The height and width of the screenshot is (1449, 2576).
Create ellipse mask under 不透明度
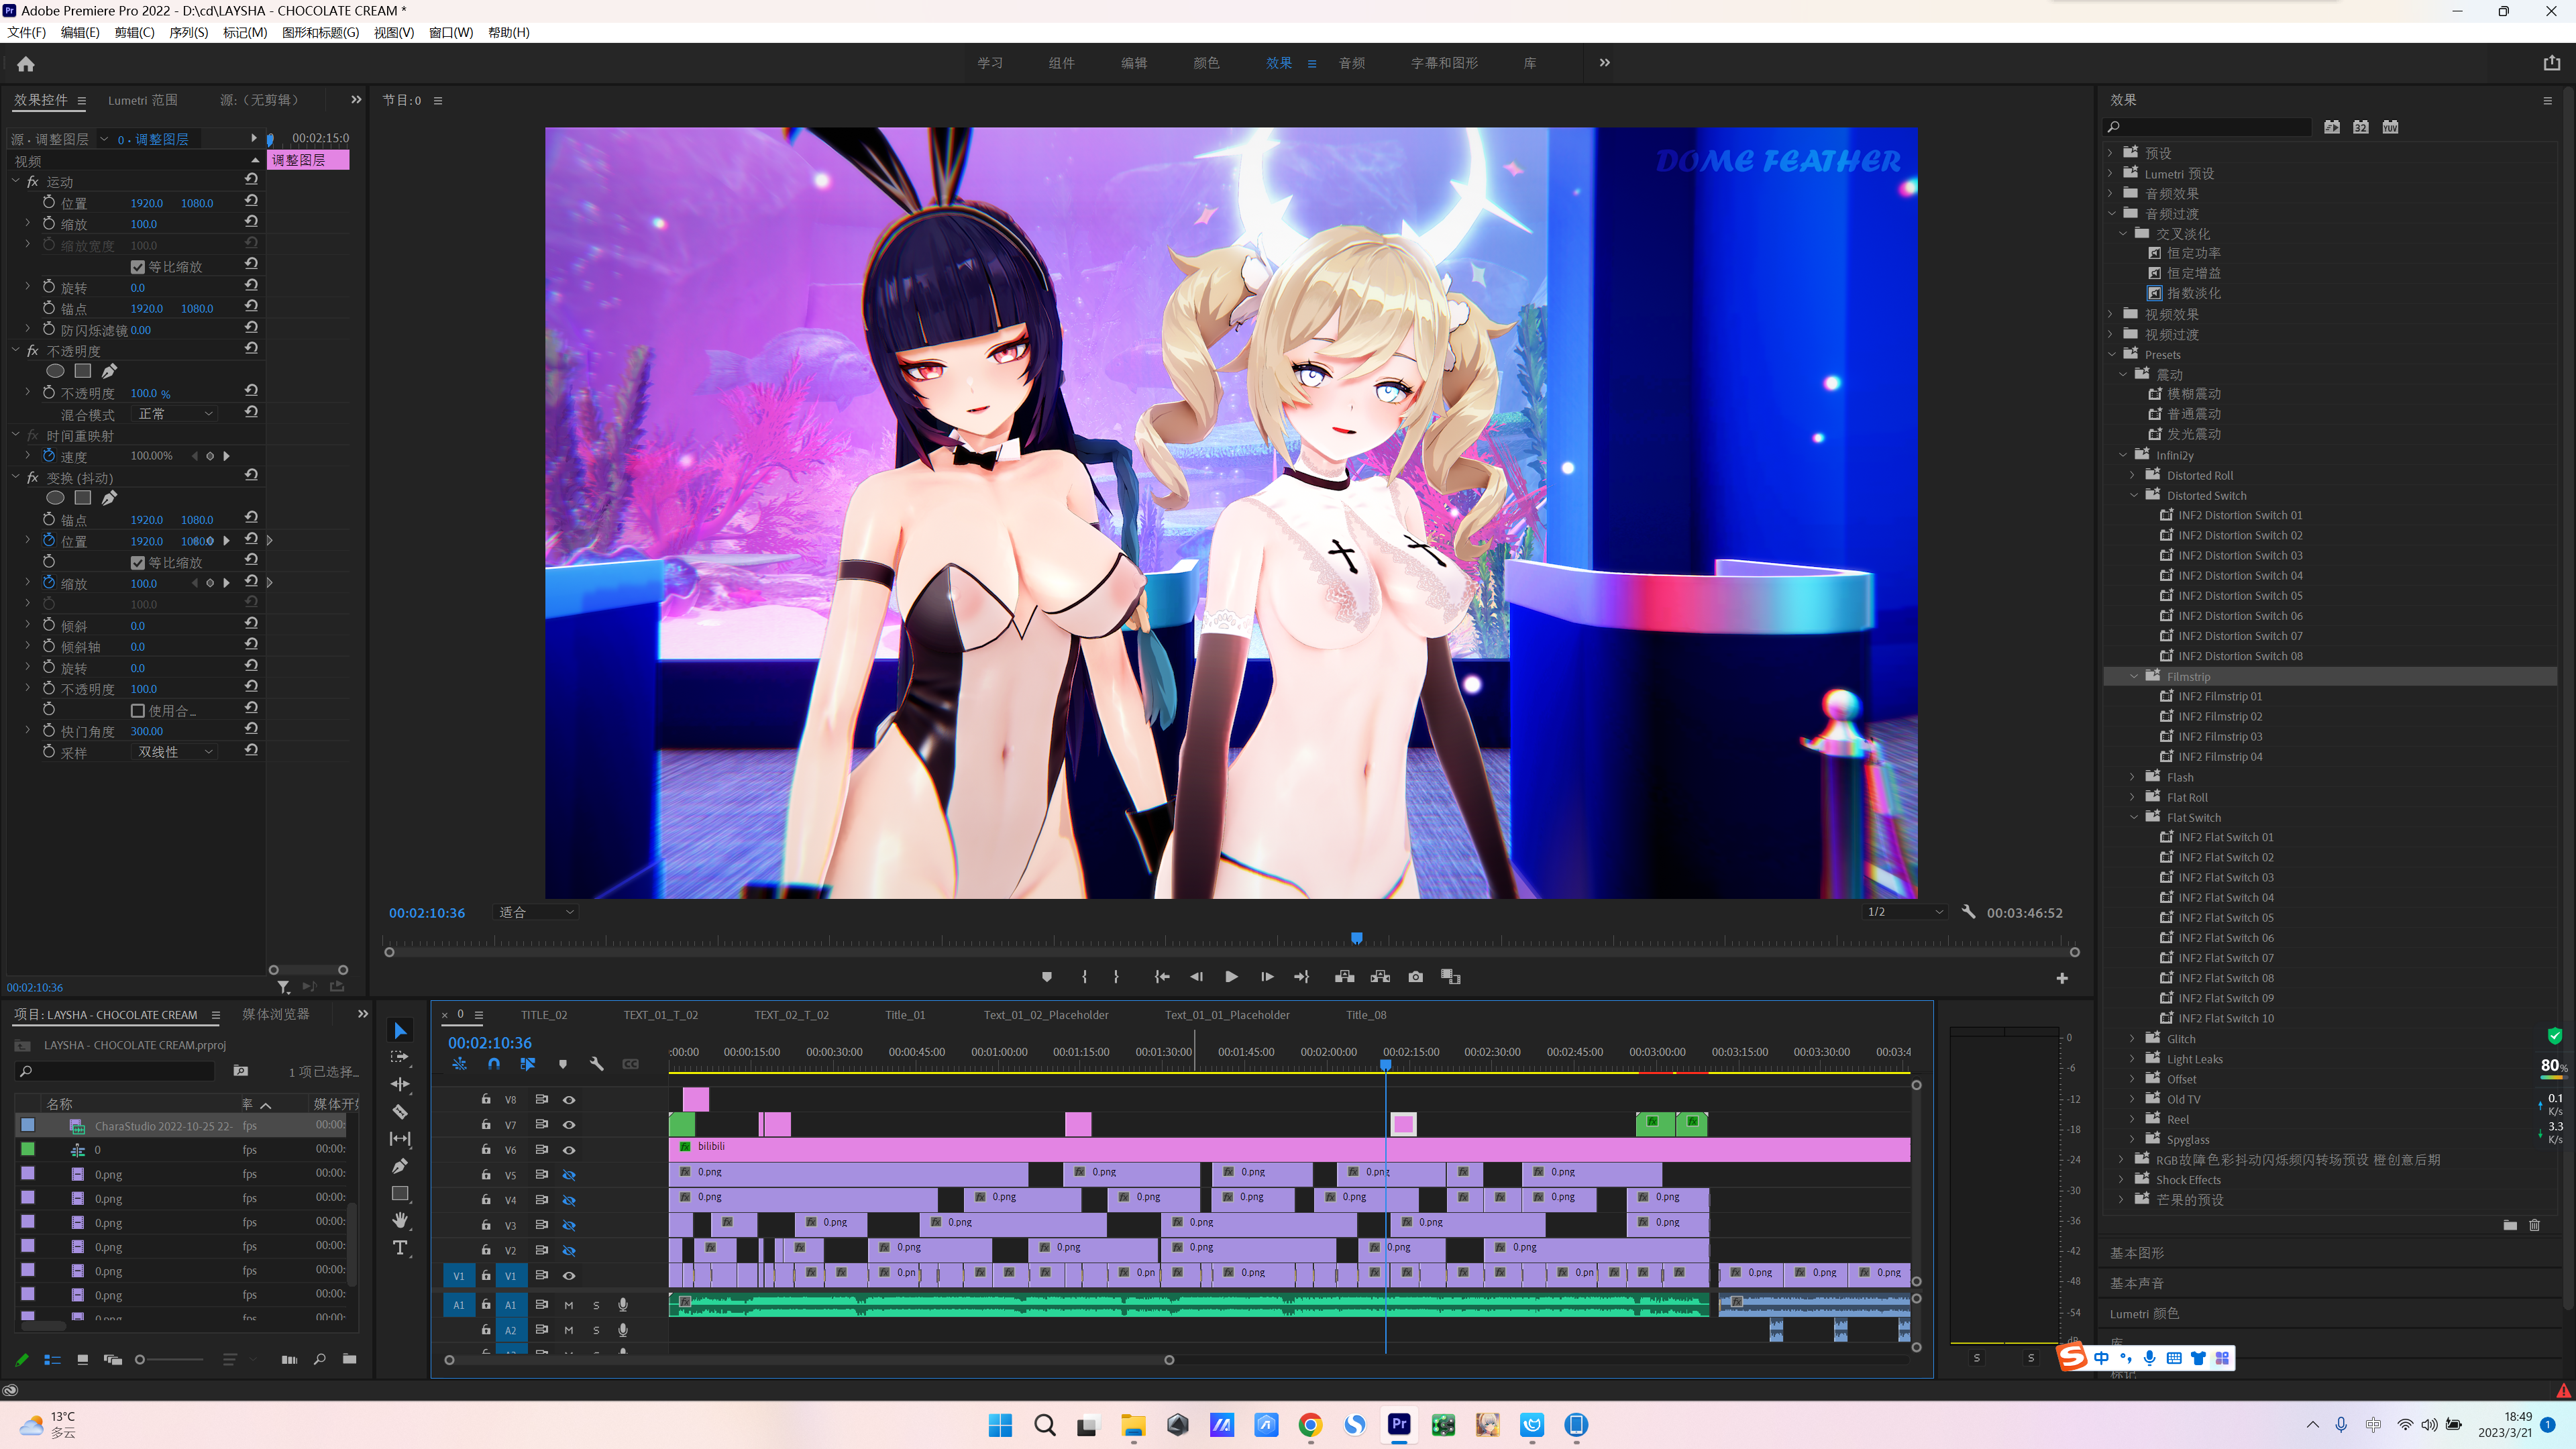pos(55,371)
